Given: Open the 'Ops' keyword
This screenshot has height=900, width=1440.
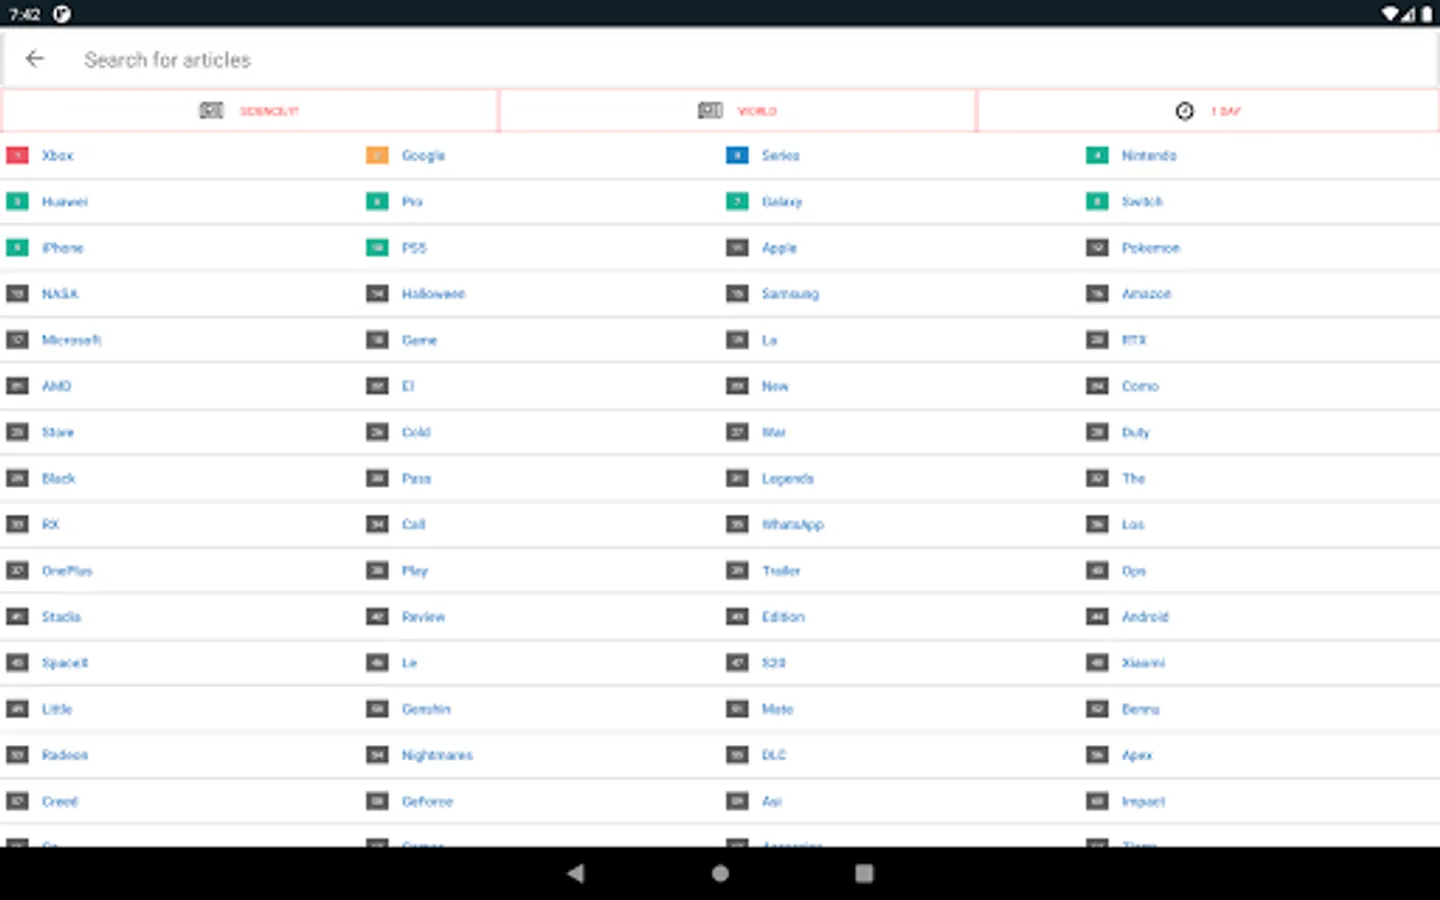Looking at the screenshot, I should 1134,571.
